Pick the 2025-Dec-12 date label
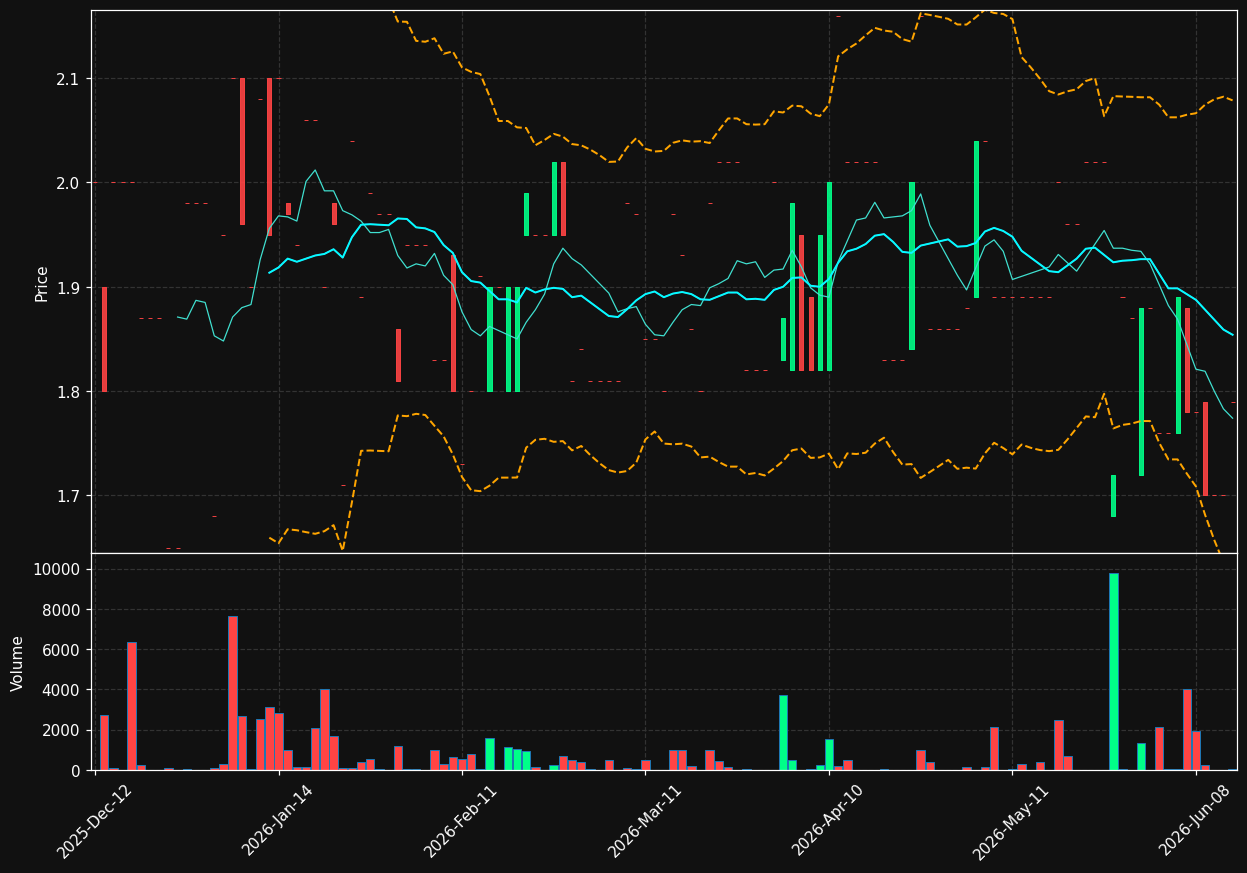Screen dimensions: 1247x873 click(x=94, y=821)
